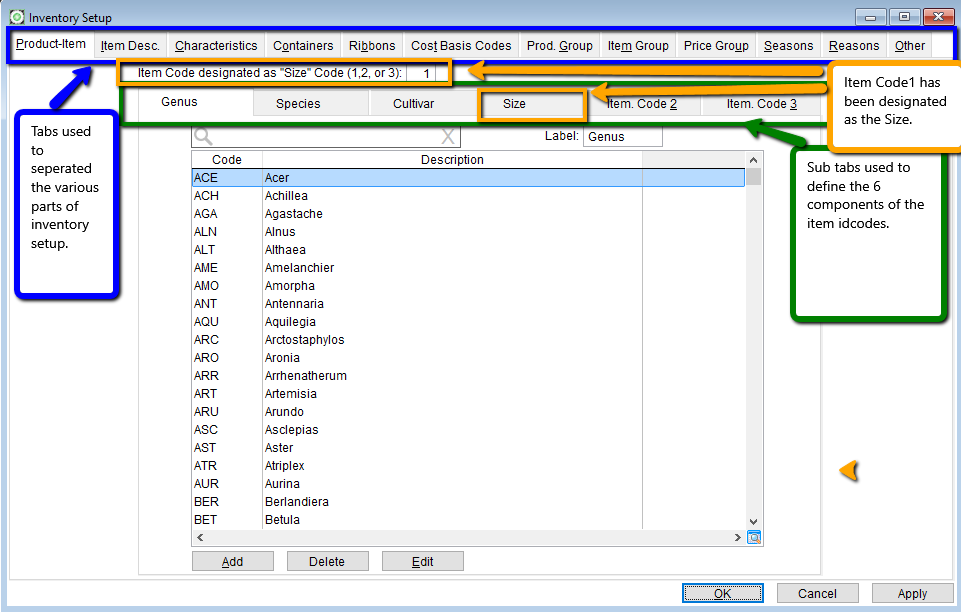The image size is (961, 612).
Task: Click the Apply button
Action: pos(911,593)
